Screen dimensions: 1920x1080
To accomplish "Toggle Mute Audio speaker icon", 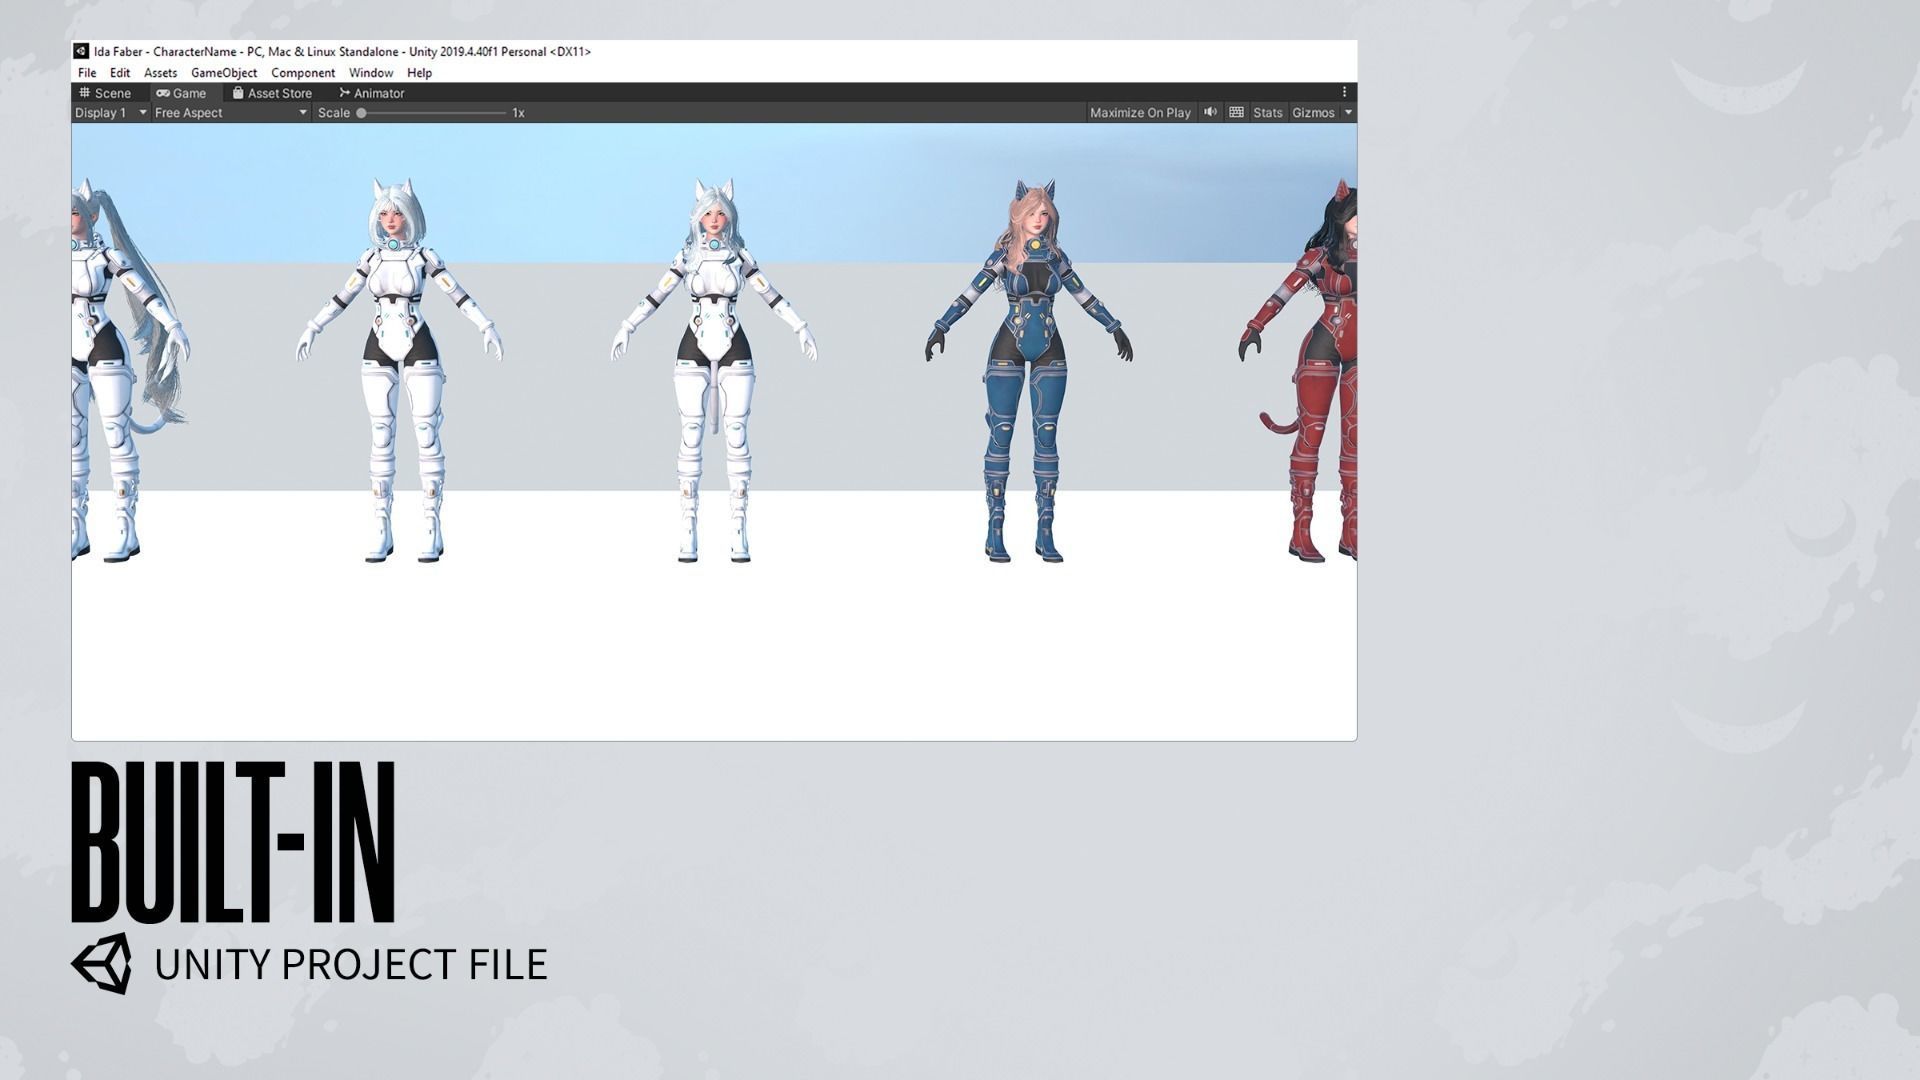I will click(x=1210, y=112).
